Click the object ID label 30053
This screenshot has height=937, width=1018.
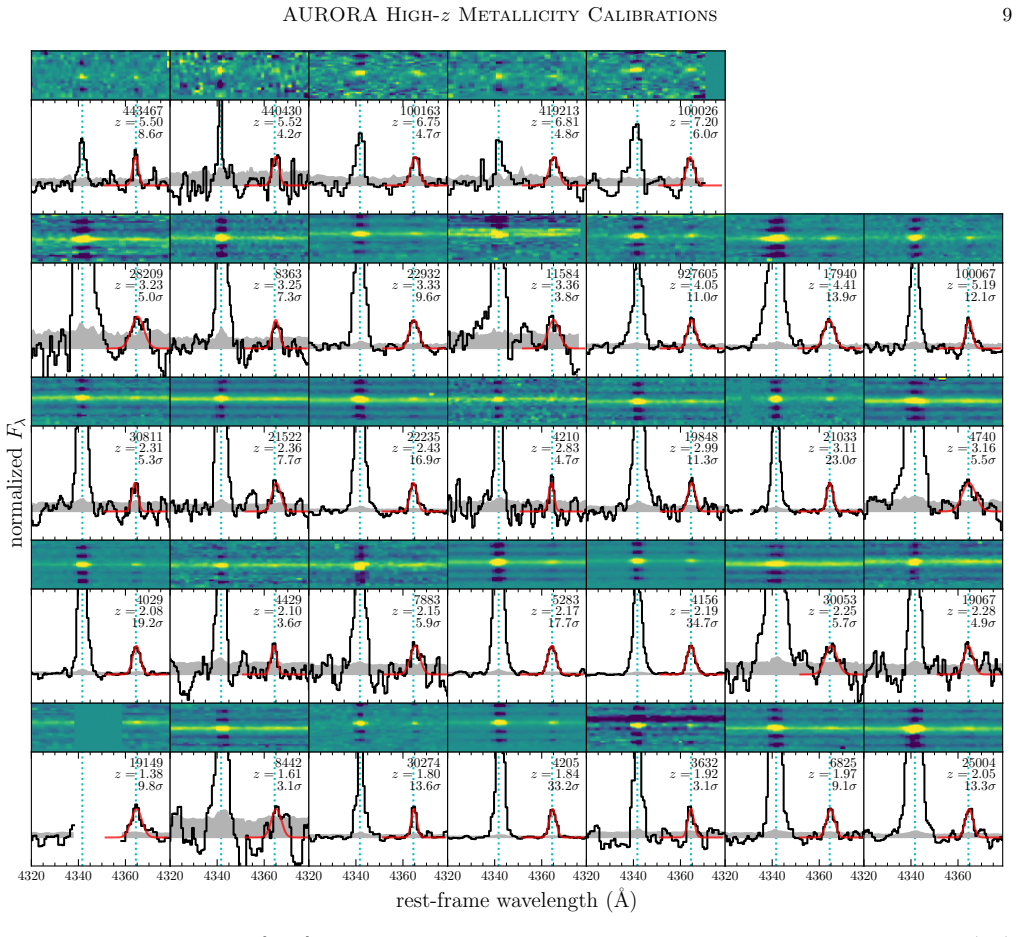point(841,600)
